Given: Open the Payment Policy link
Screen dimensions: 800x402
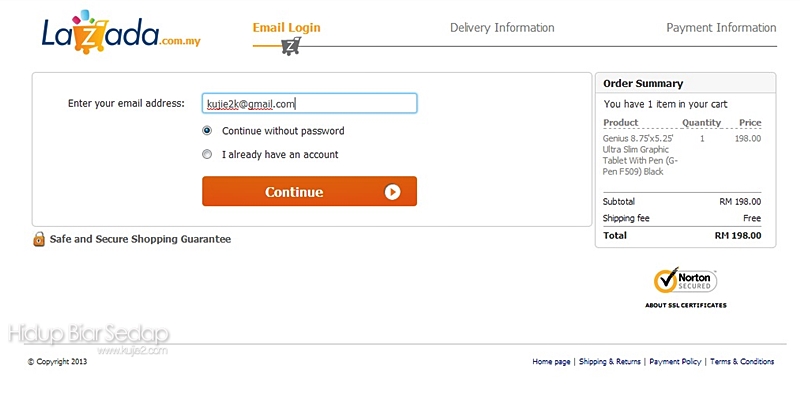Looking at the screenshot, I should coord(675,362).
